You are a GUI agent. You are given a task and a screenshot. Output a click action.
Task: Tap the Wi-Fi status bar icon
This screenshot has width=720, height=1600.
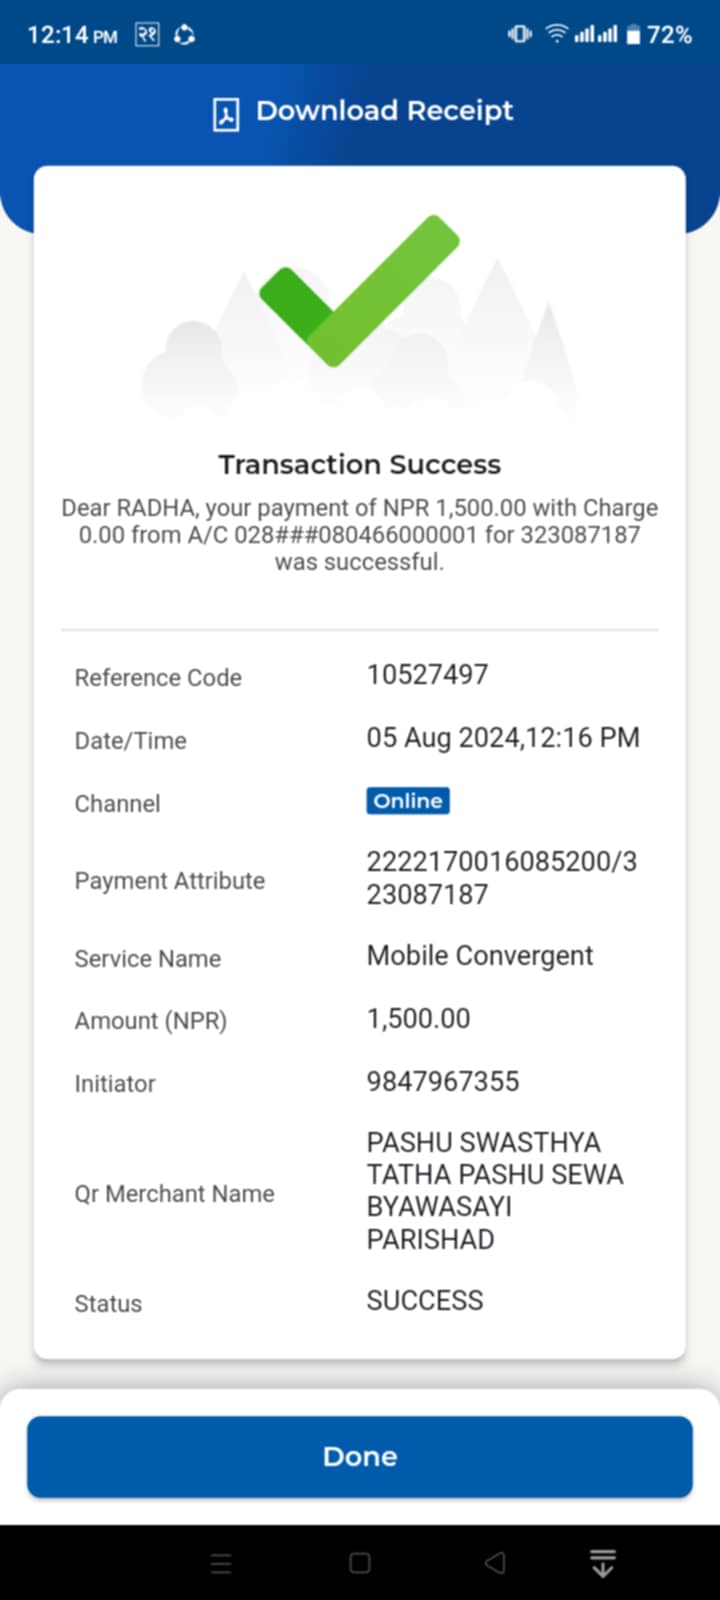556,35
